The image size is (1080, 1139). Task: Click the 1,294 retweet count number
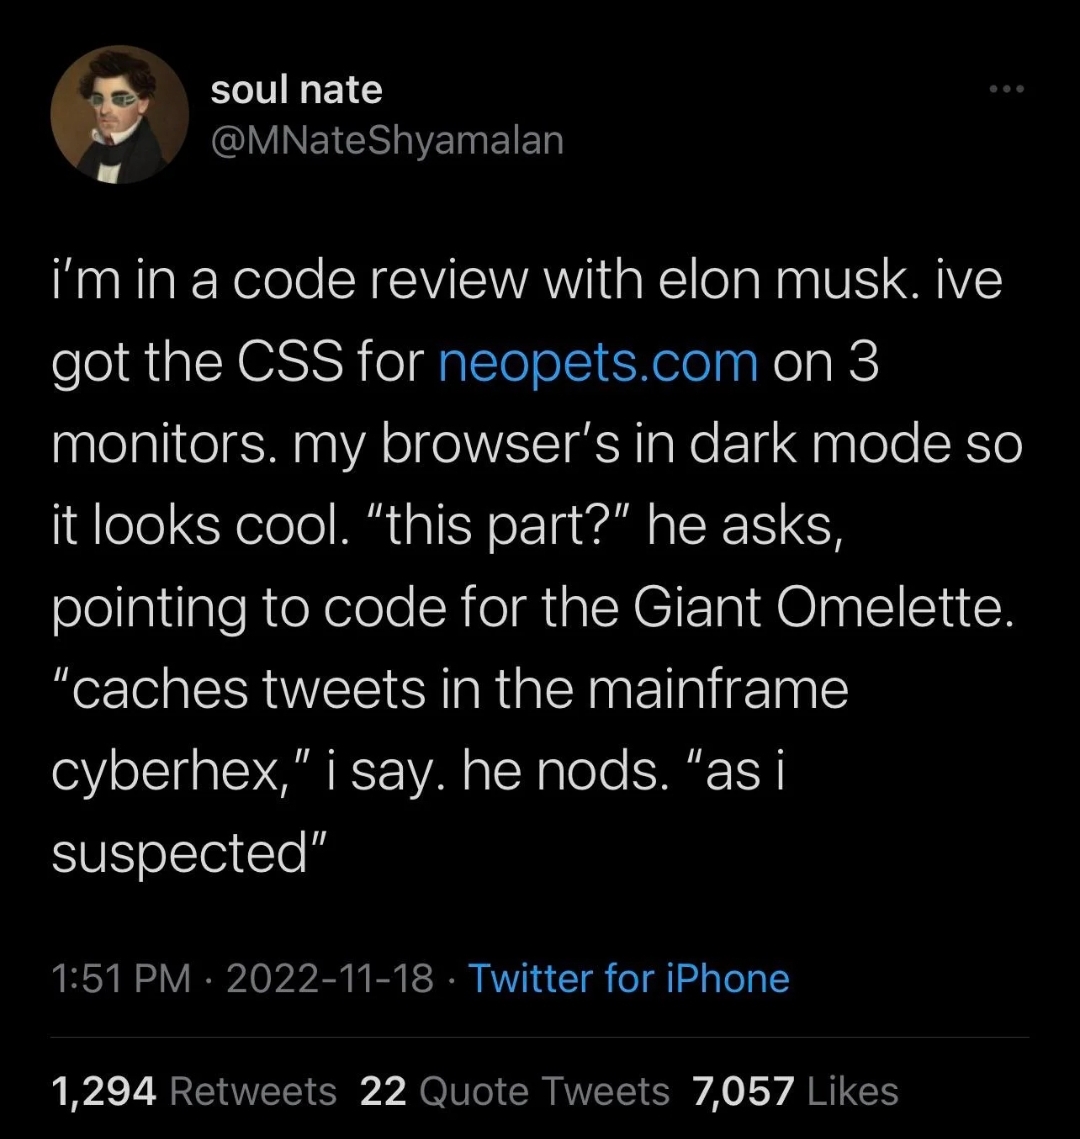103,1091
